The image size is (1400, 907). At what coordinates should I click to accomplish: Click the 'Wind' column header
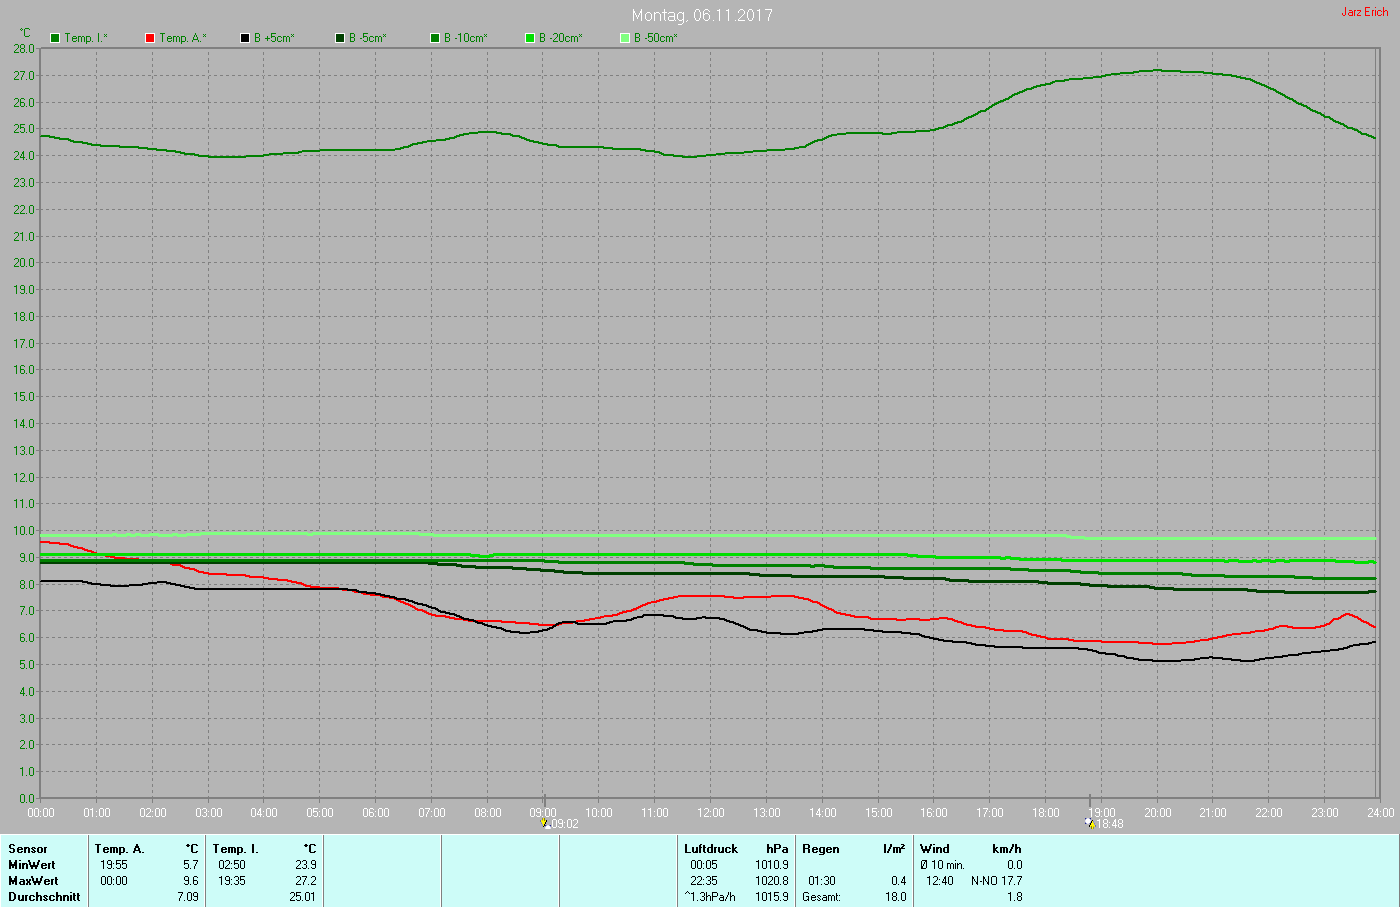pyautogui.click(x=935, y=849)
